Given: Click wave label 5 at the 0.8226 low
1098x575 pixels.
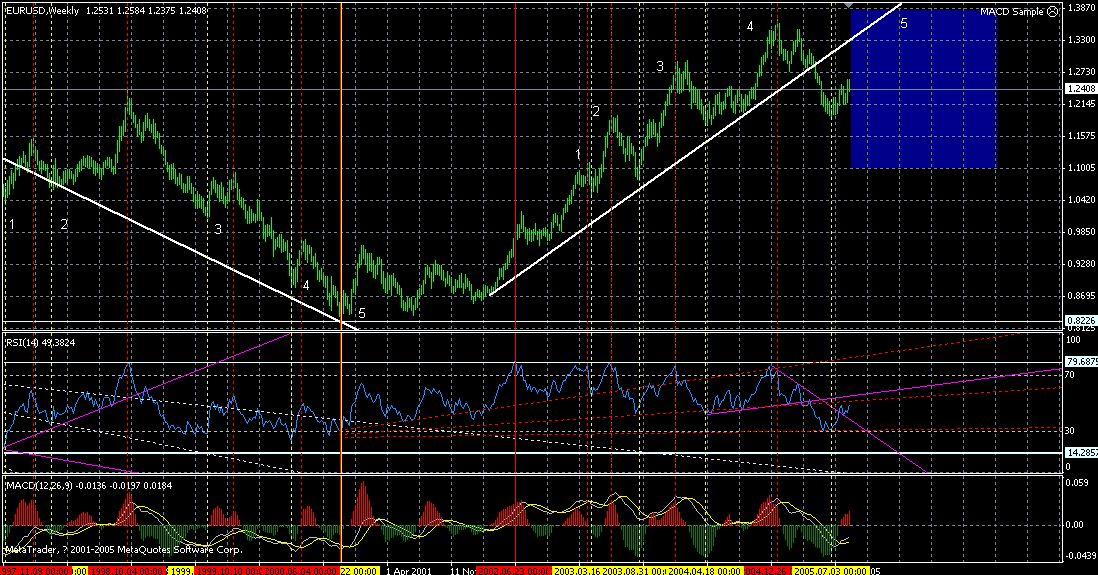Looking at the screenshot, I should [x=361, y=314].
